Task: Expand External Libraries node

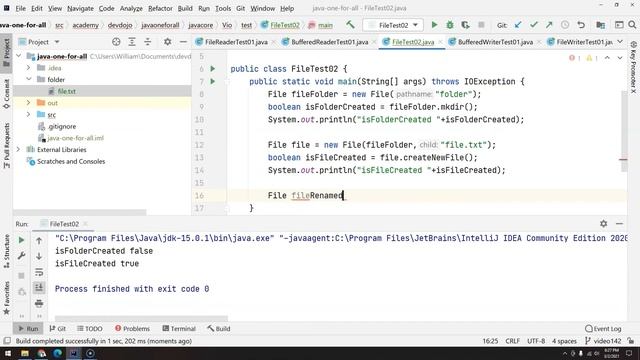Action: click(x=18, y=149)
